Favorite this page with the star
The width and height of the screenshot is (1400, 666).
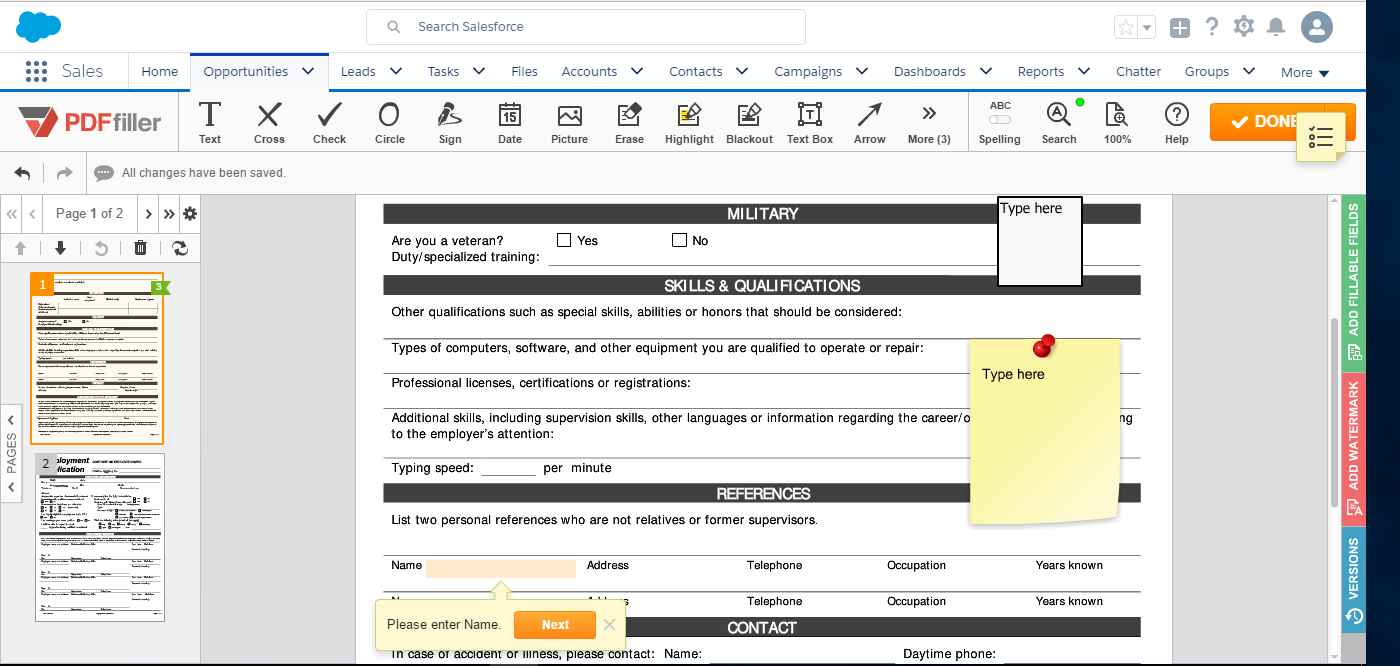tap(1126, 28)
